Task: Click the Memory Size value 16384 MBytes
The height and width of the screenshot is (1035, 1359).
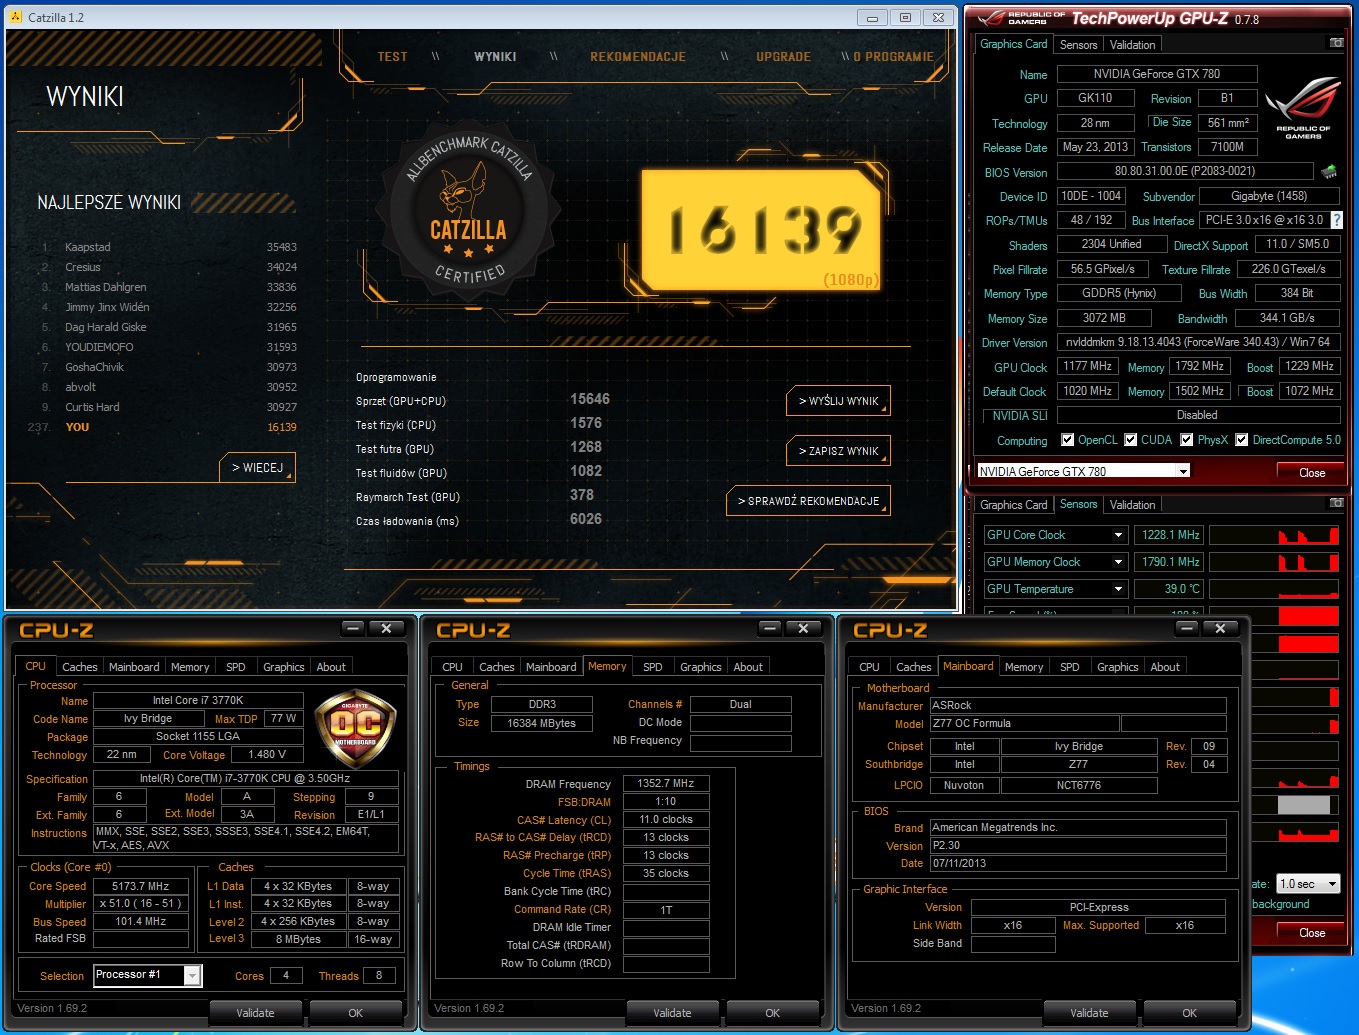Action: (541, 723)
